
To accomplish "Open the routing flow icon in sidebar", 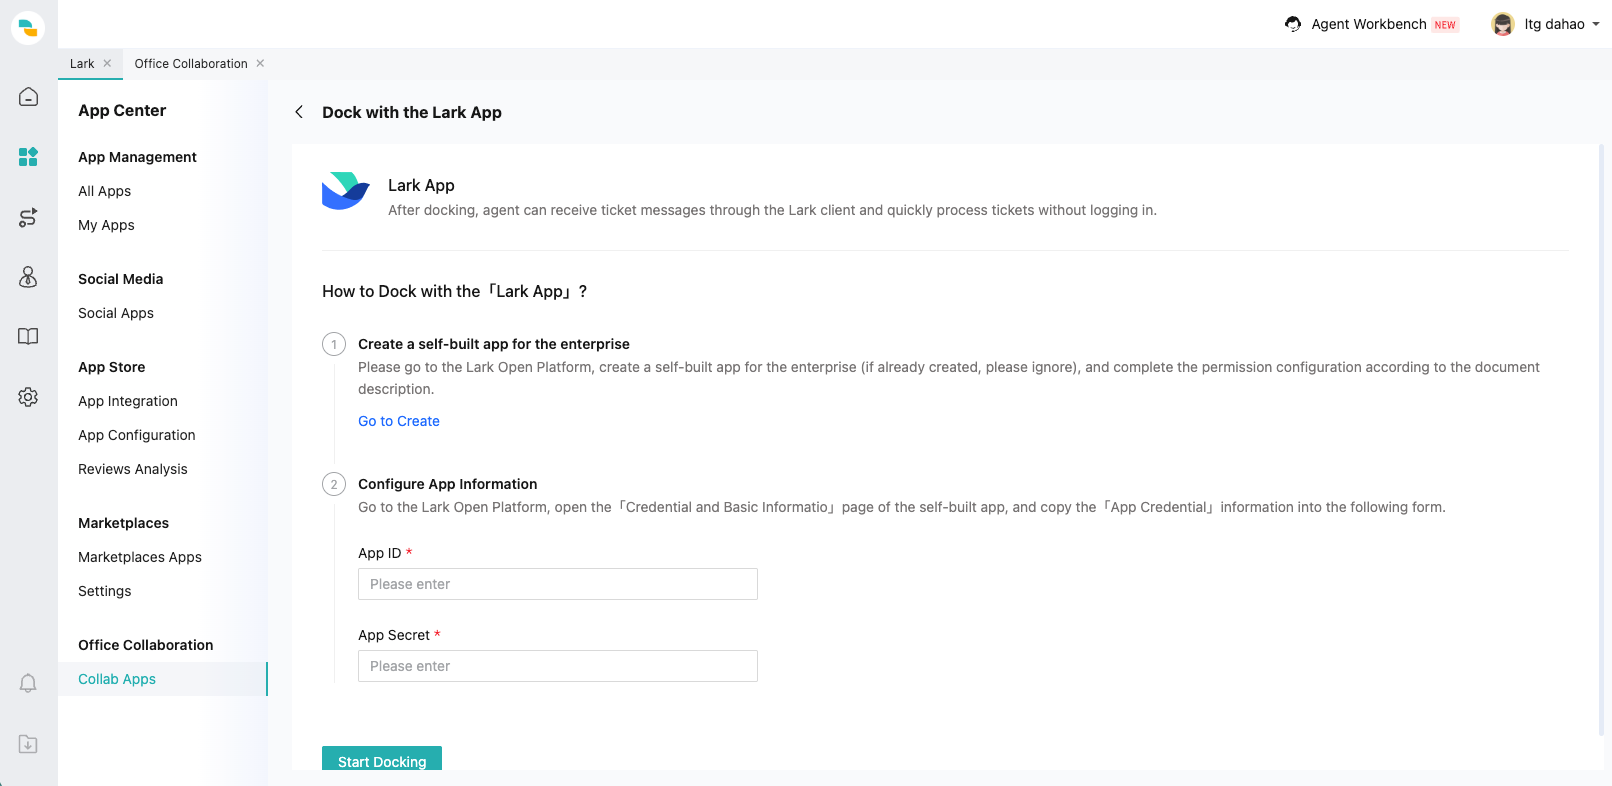I will point(28,217).
